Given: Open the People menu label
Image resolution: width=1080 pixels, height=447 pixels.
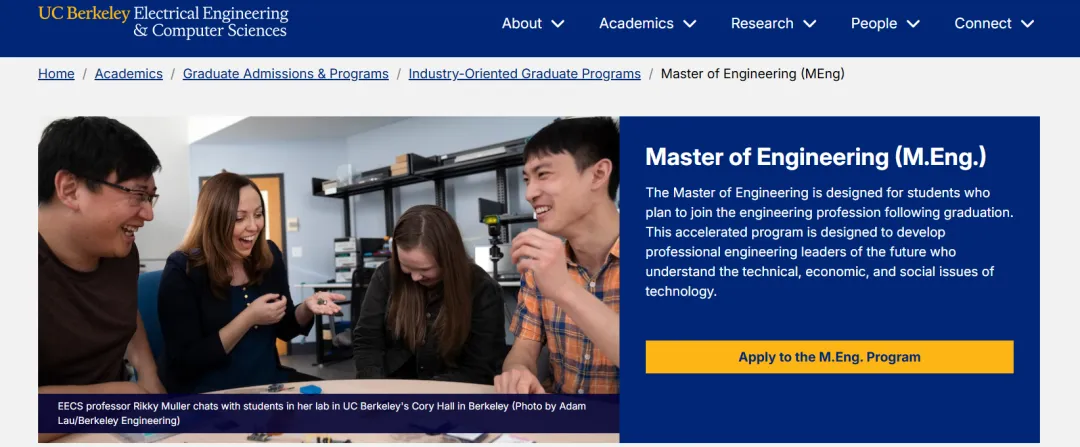Looking at the screenshot, I should (x=874, y=24).
